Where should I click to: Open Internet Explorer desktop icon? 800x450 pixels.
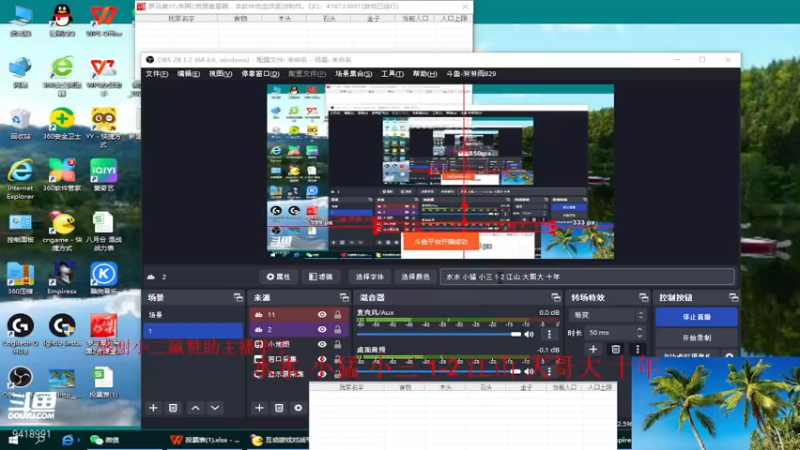tap(20, 179)
